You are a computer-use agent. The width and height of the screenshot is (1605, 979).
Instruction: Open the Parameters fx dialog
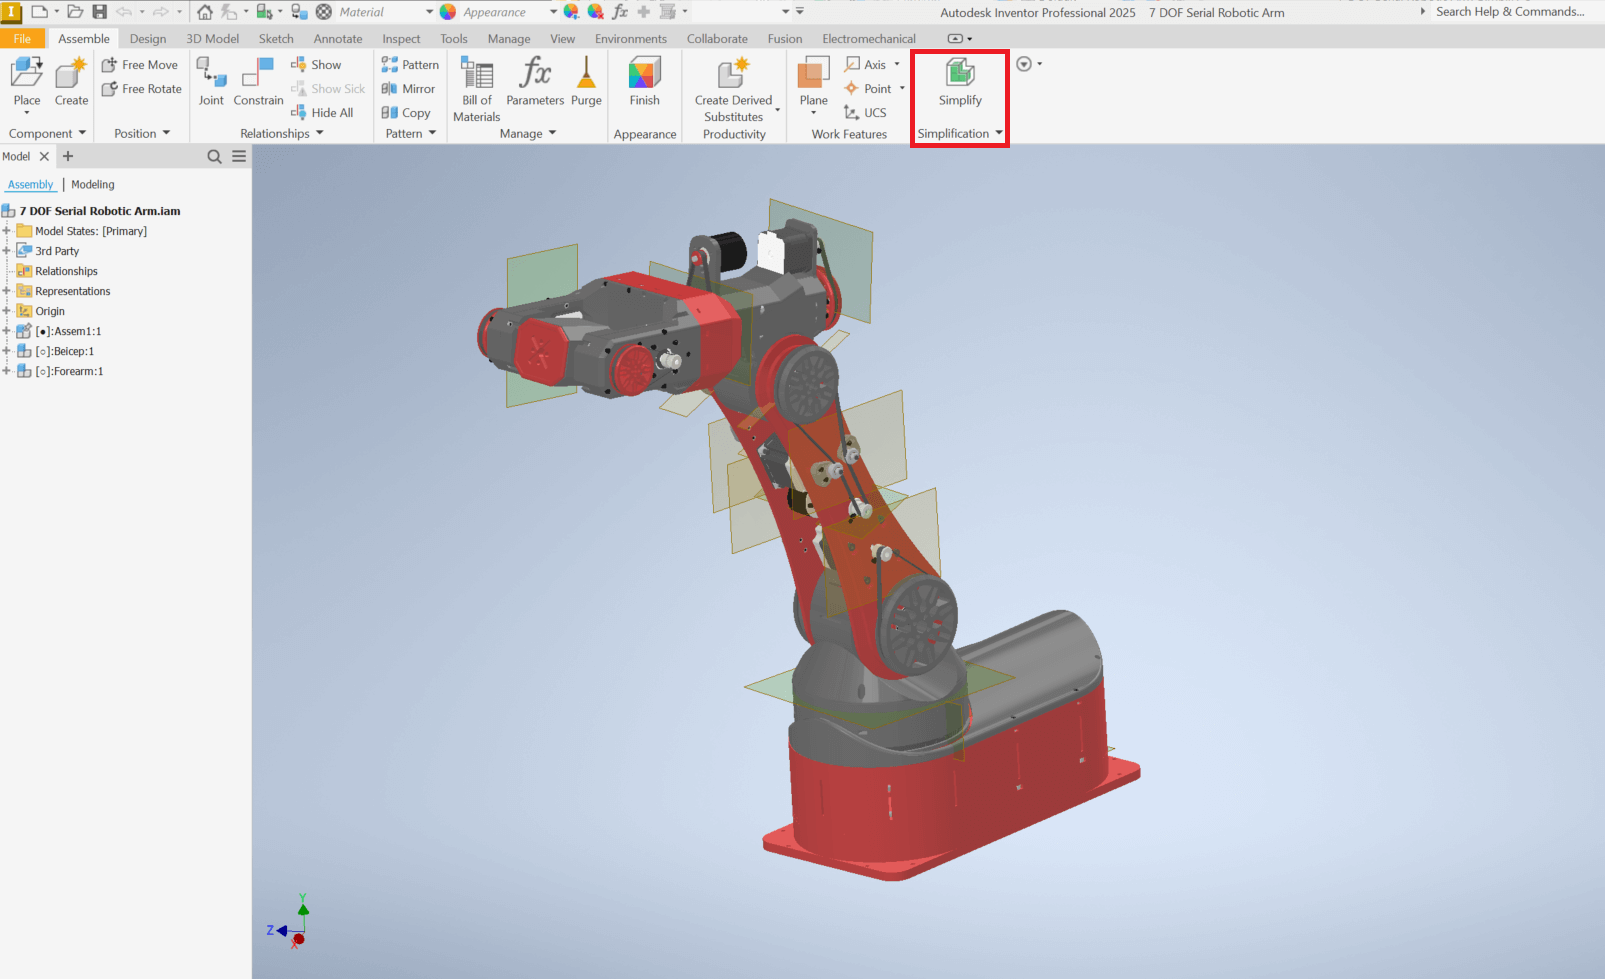coord(535,81)
